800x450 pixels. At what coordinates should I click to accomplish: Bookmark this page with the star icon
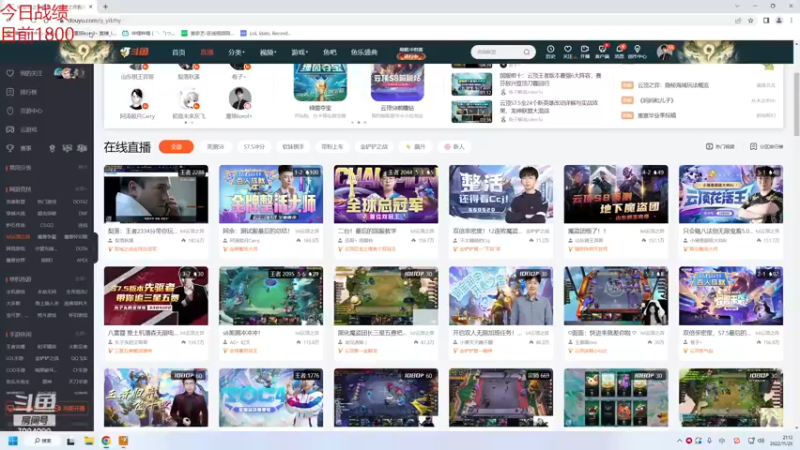pos(751,20)
